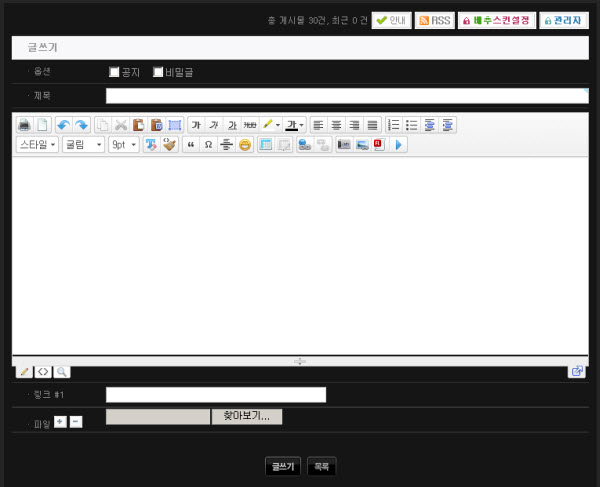Insert a special character with omega icon

click(x=208, y=145)
